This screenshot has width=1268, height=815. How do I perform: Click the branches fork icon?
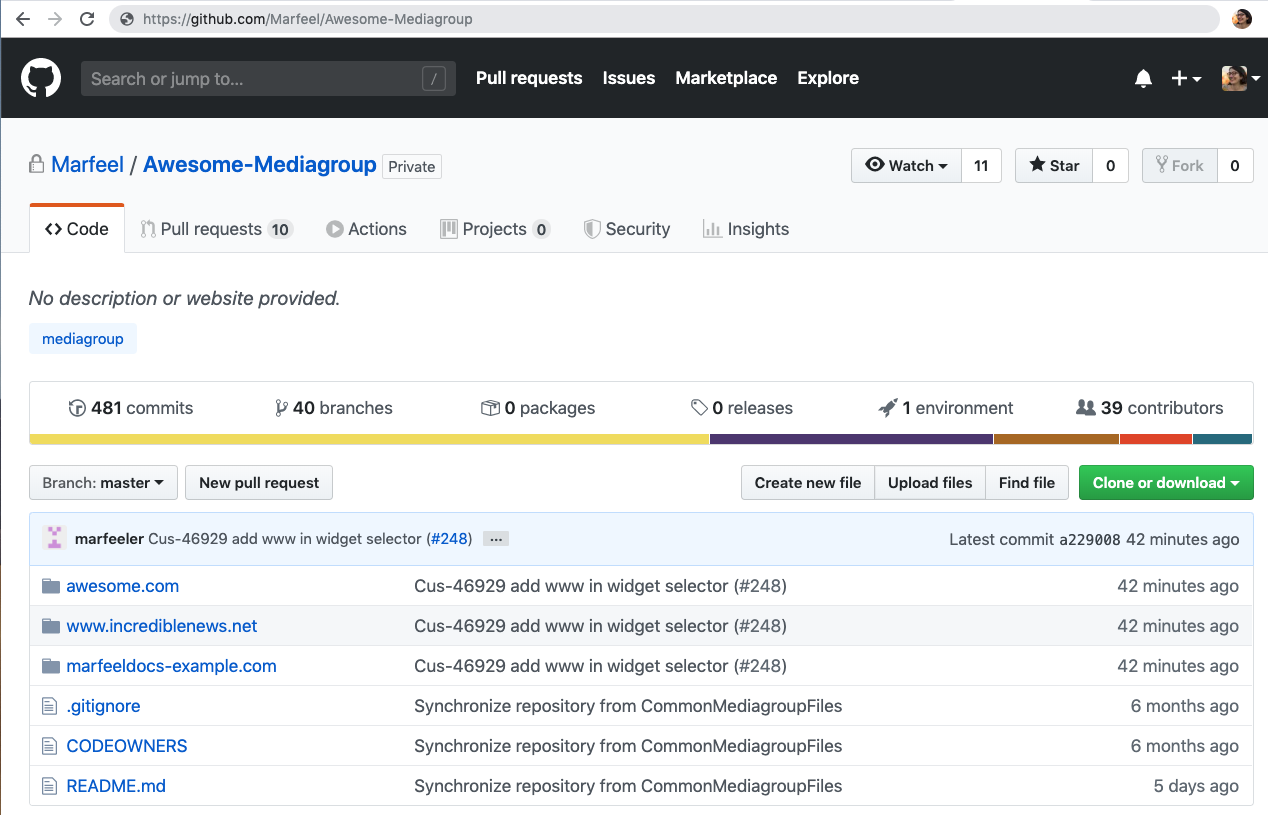(281, 408)
